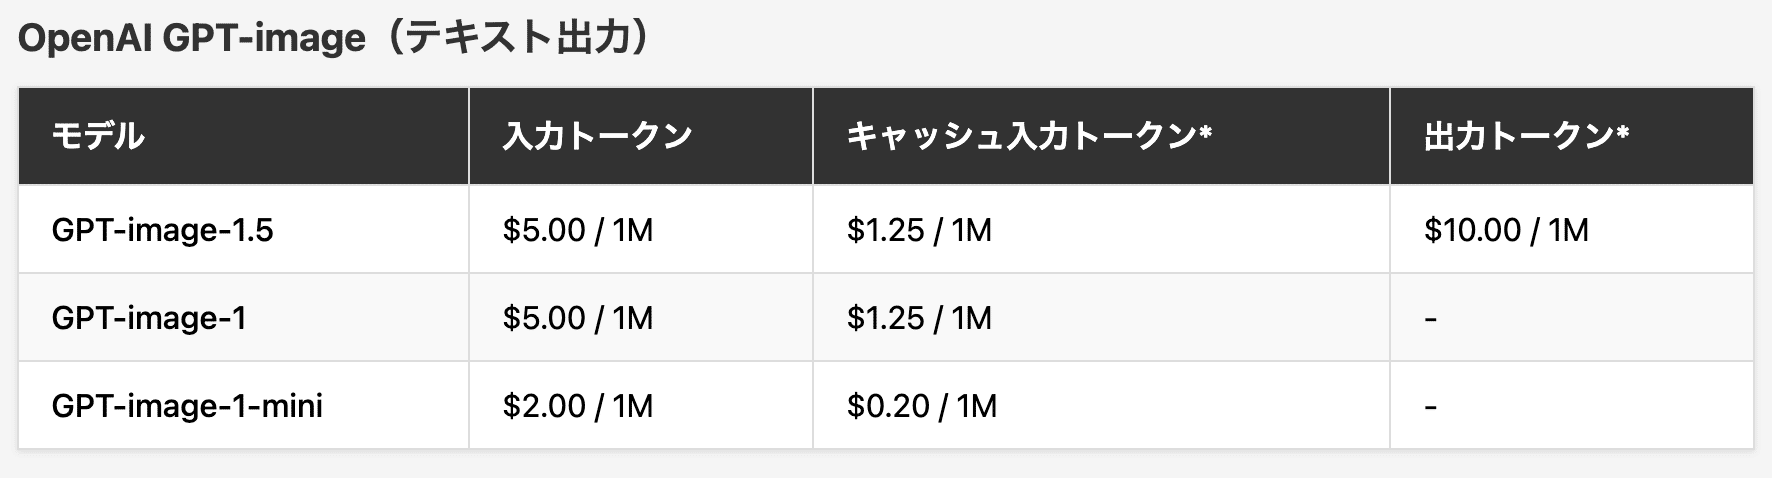Image resolution: width=1772 pixels, height=478 pixels.
Task: Click テキスト出力 text in the heading
Action: pos(519,39)
